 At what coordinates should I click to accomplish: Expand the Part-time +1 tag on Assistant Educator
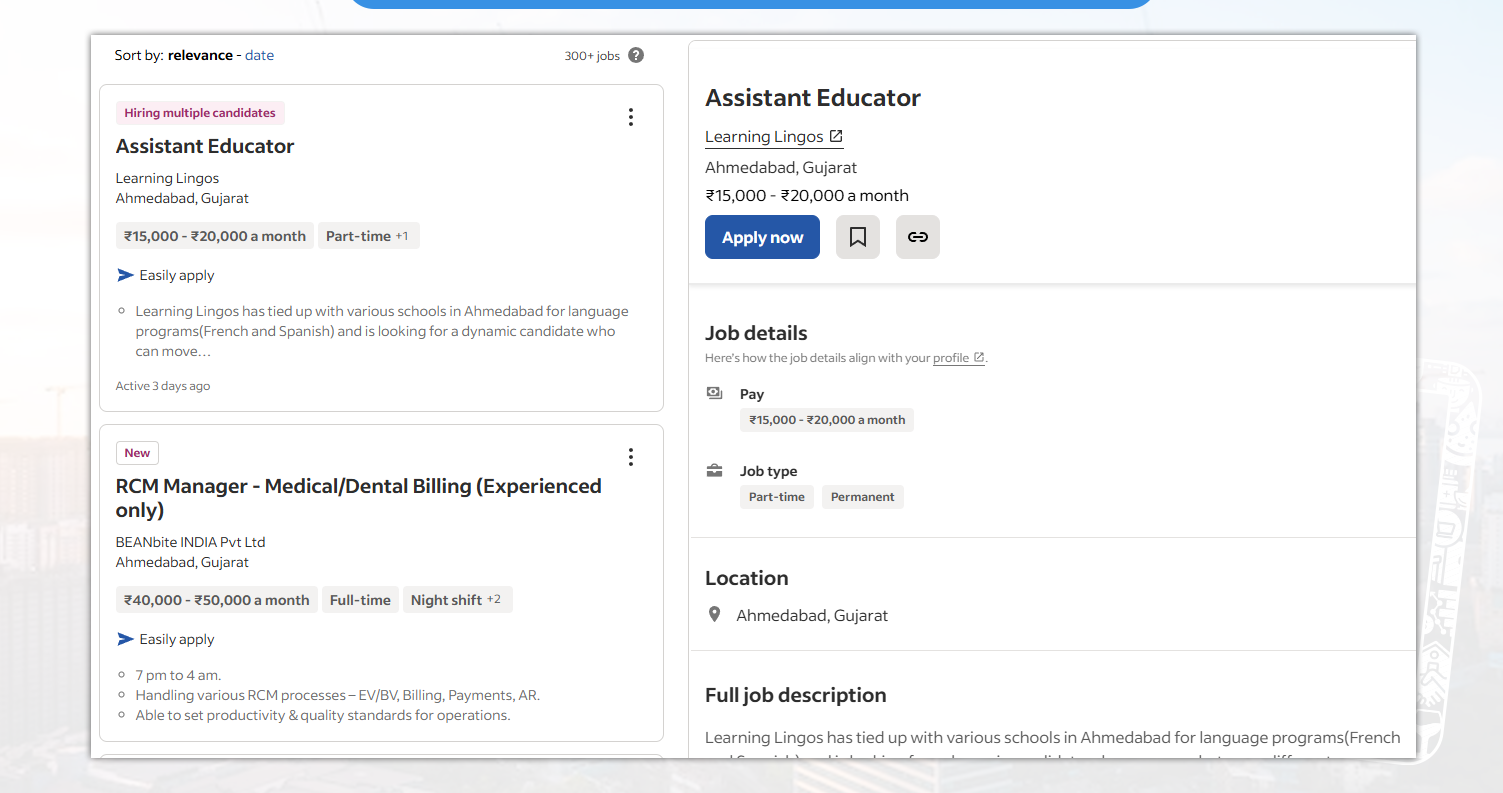point(368,236)
